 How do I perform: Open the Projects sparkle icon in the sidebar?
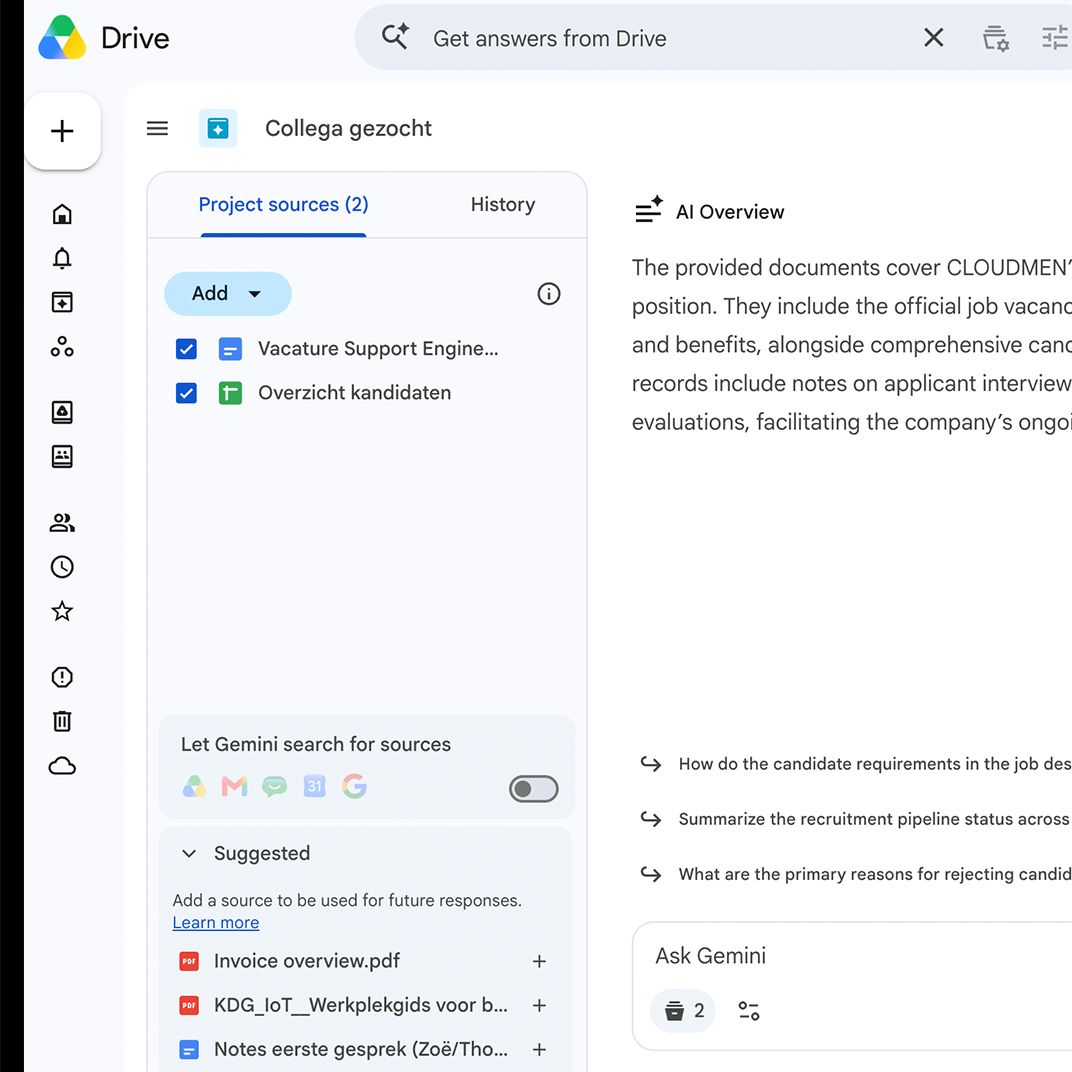(x=62, y=302)
